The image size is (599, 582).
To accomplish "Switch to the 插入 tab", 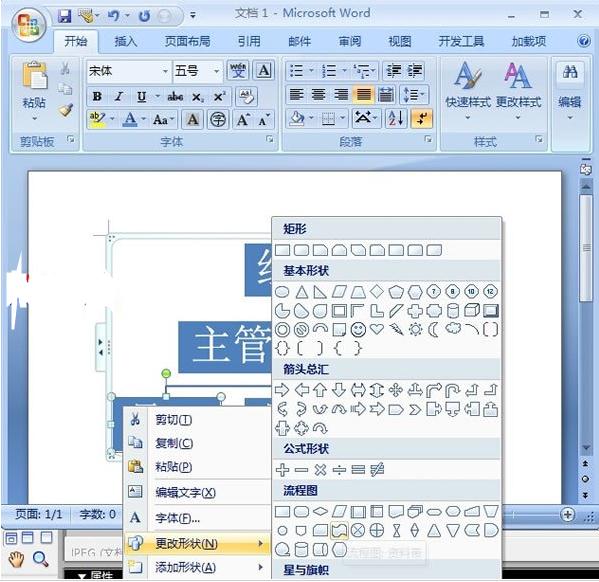I will click(126, 41).
